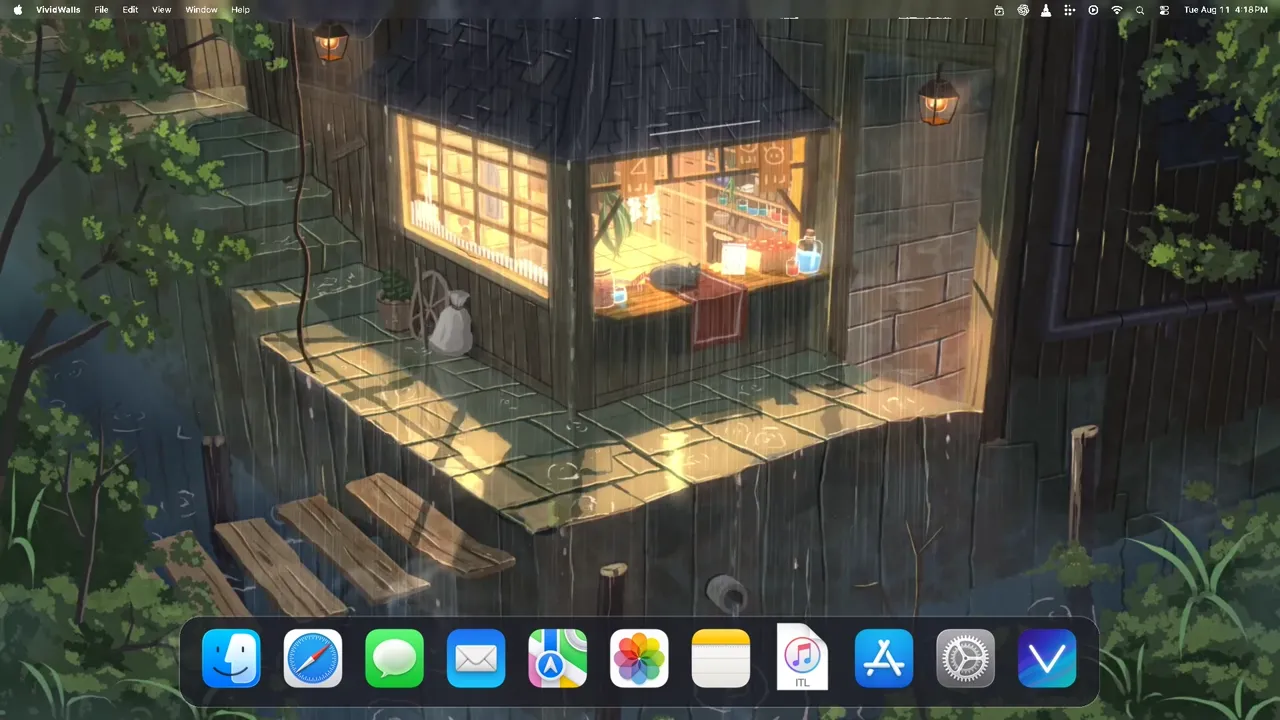1280x720 pixels.
Task: Open the View menu
Action: pyautogui.click(x=162, y=10)
